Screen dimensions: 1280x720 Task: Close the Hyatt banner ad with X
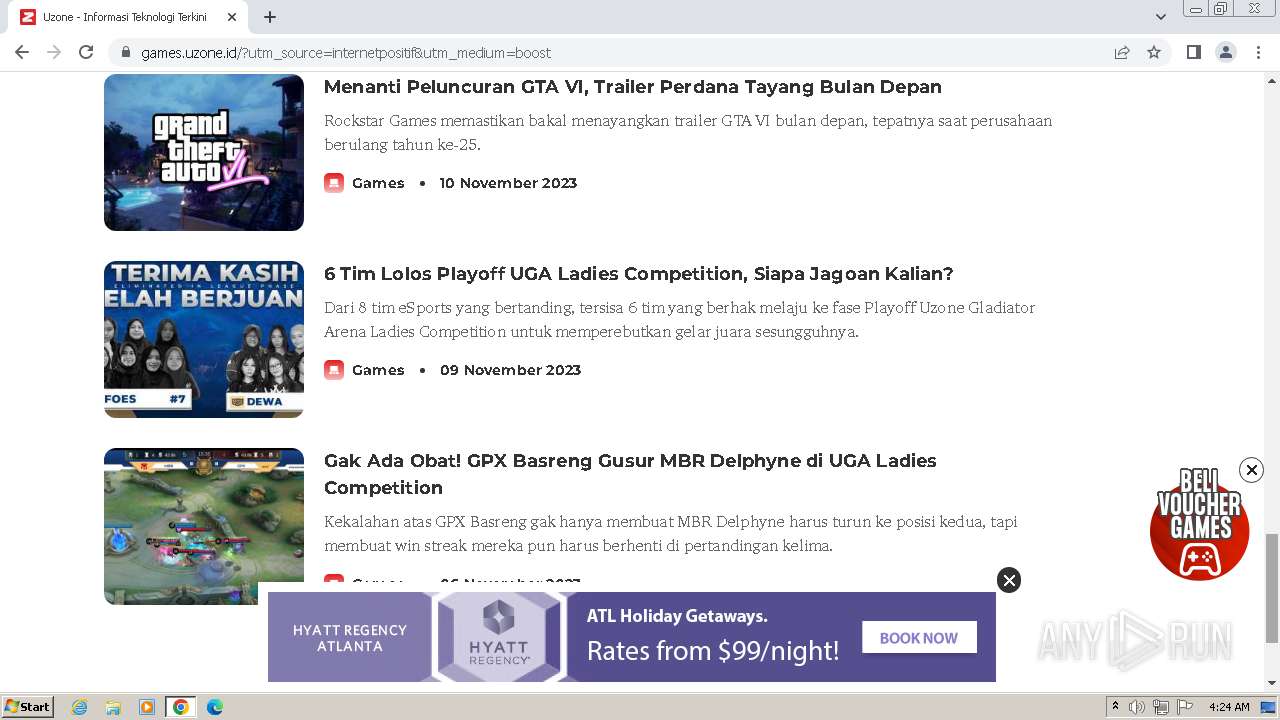point(1009,580)
